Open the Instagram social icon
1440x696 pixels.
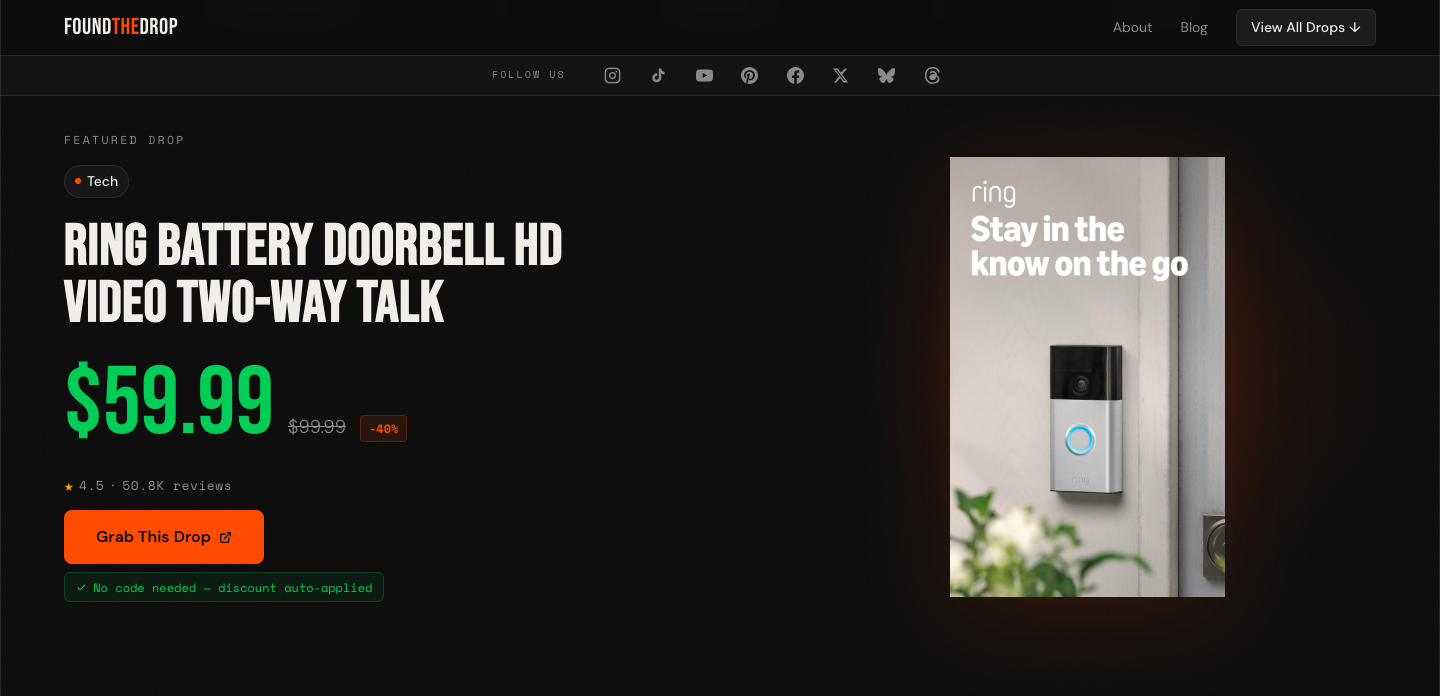coord(613,75)
